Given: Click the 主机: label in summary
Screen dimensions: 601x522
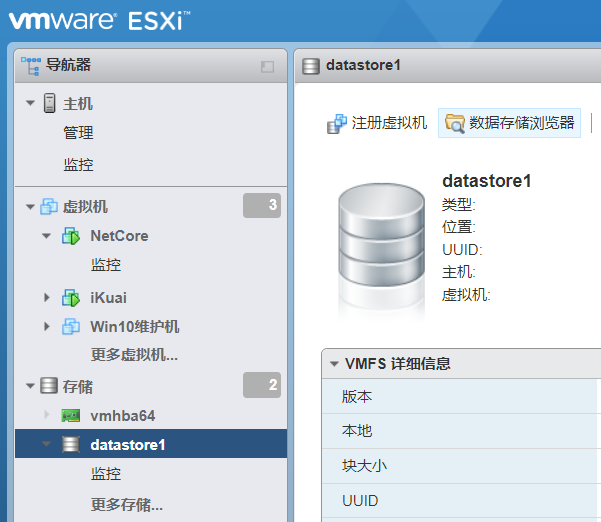Looking at the screenshot, I should coord(458,272).
